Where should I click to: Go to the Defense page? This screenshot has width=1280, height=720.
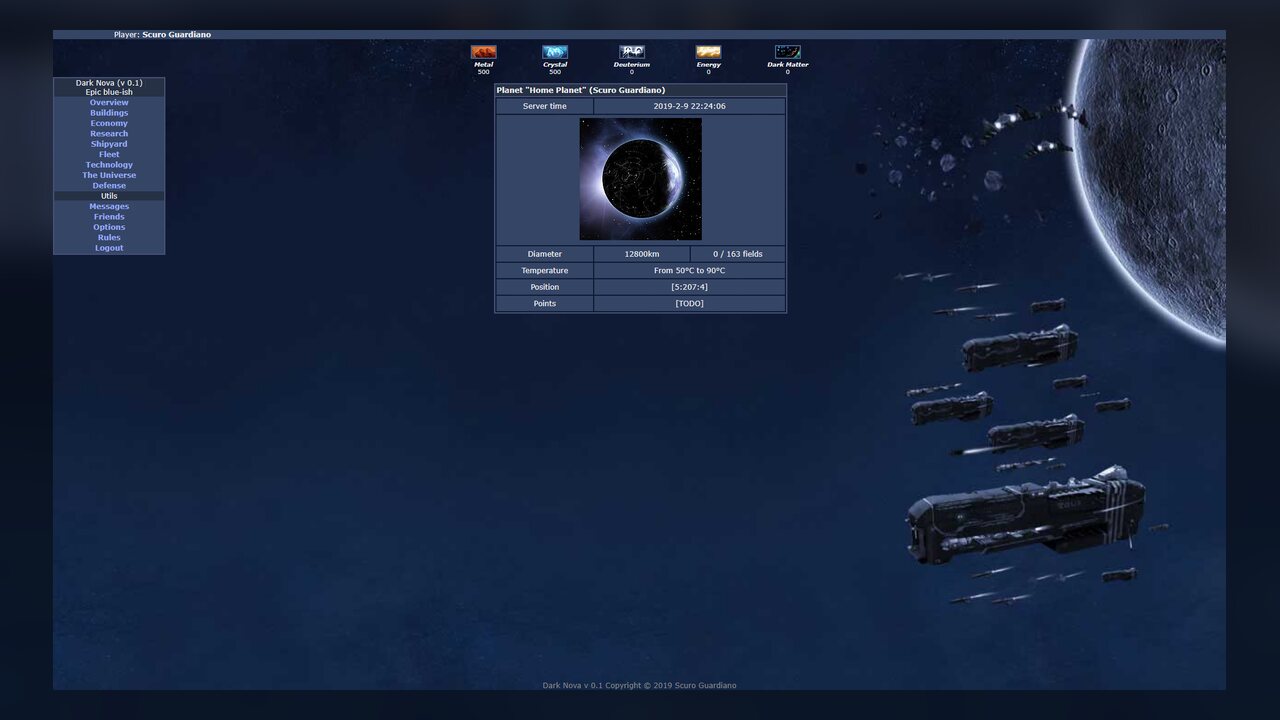click(x=109, y=186)
